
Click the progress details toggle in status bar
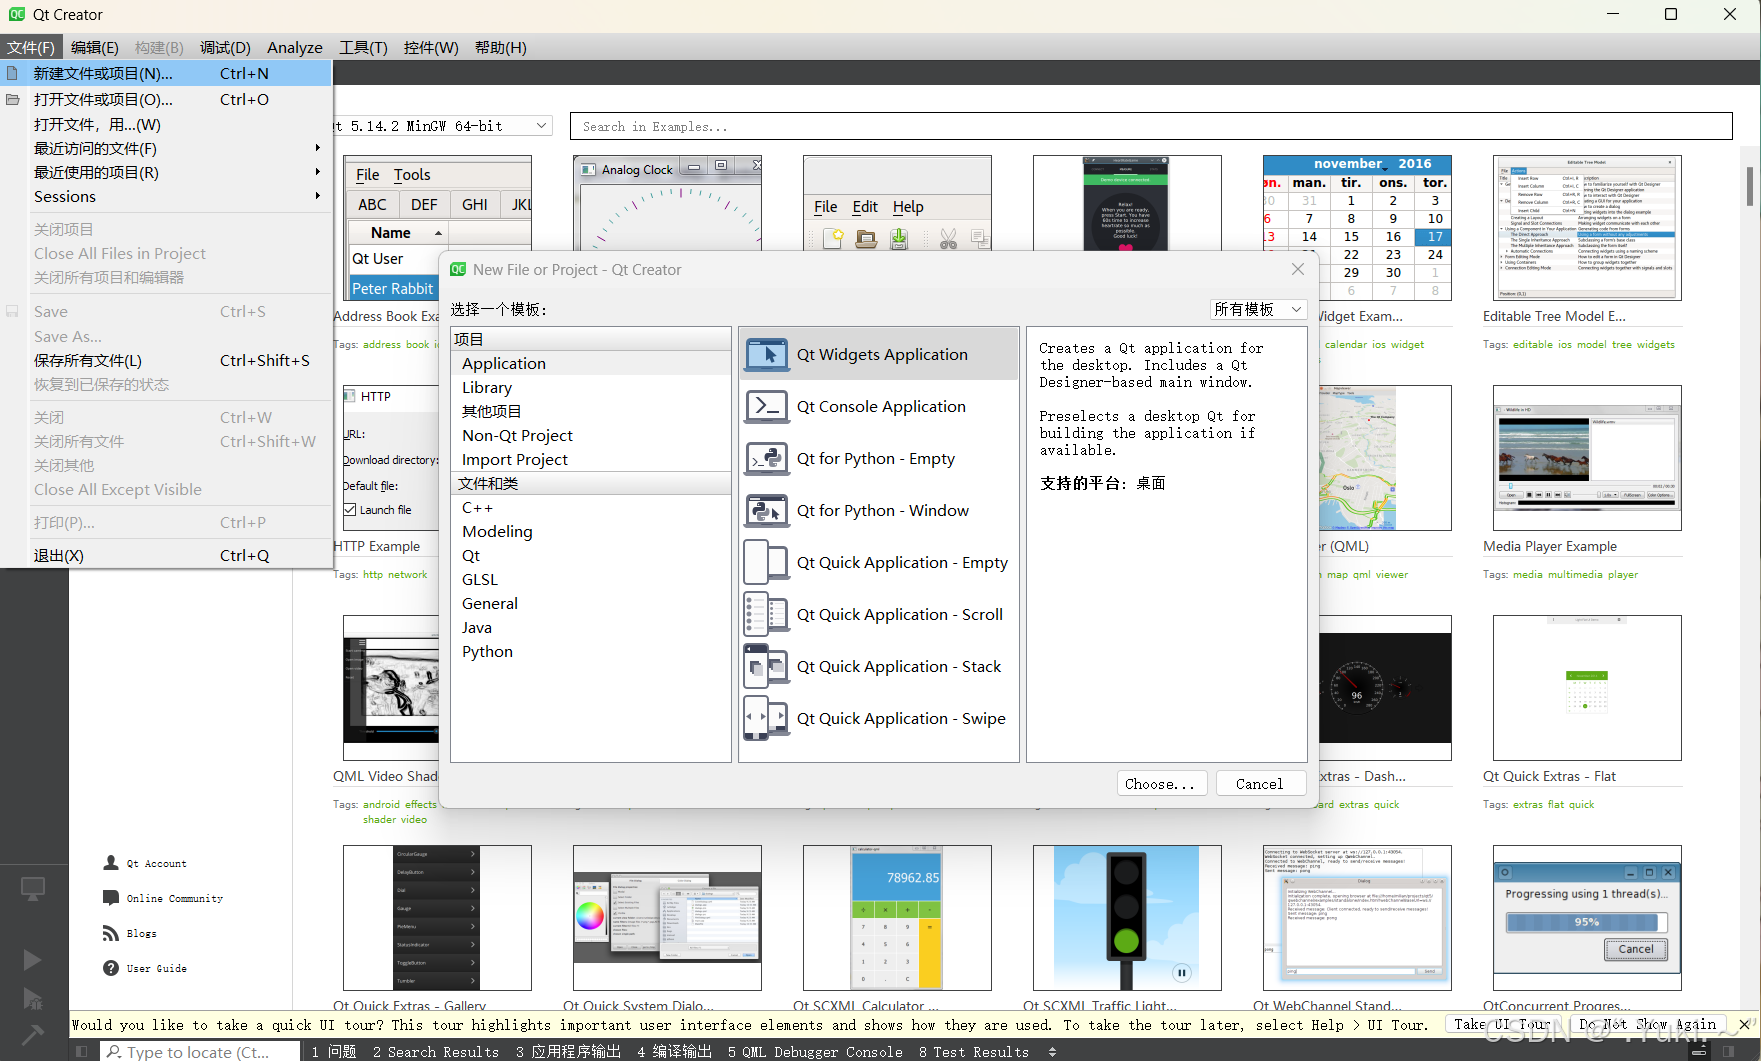coord(1700,1052)
